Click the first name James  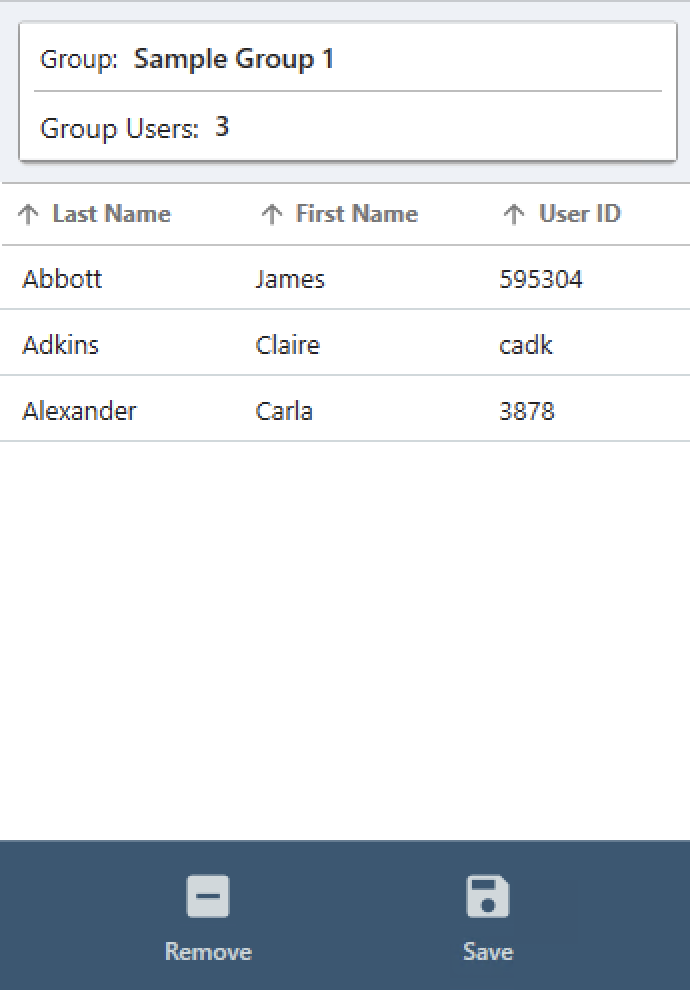click(x=290, y=279)
